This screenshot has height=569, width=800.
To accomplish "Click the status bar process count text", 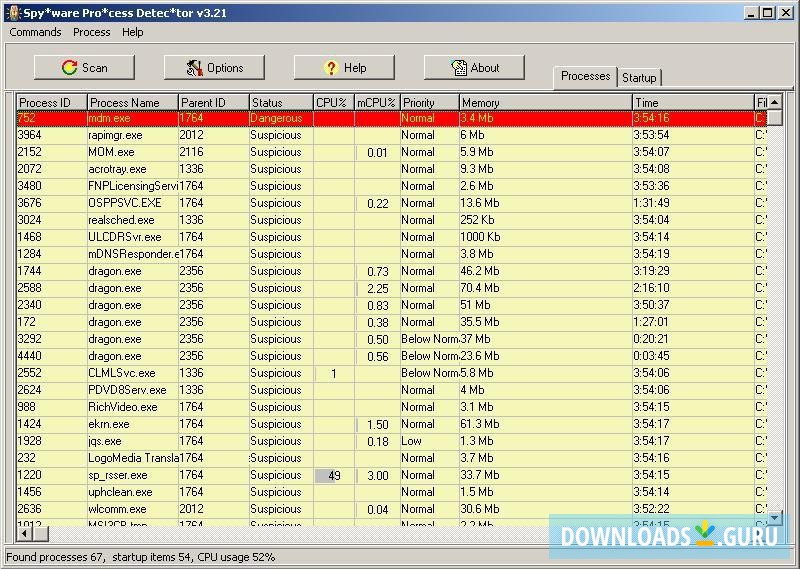I will pyautogui.click(x=56, y=557).
